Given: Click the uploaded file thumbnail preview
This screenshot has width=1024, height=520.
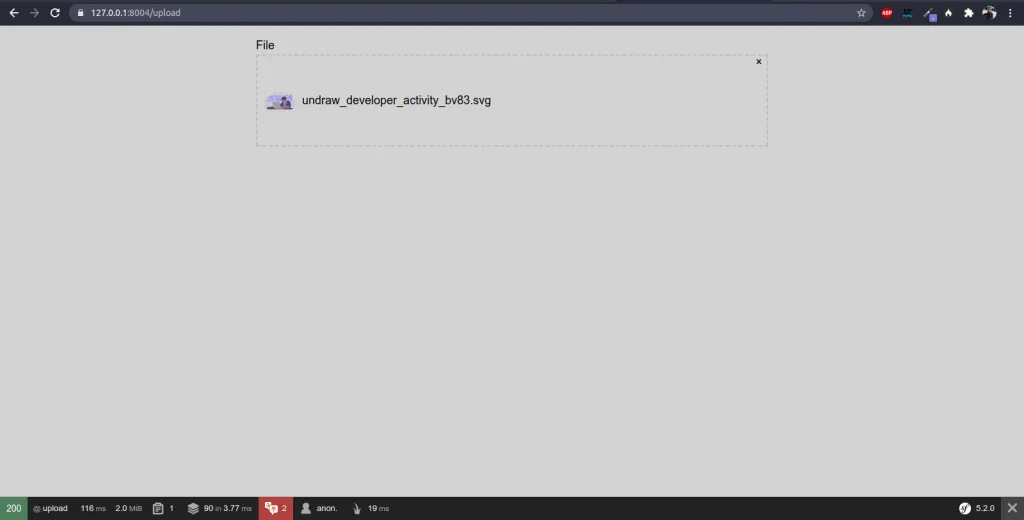Looking at the screenshot, I should [280, 101].
